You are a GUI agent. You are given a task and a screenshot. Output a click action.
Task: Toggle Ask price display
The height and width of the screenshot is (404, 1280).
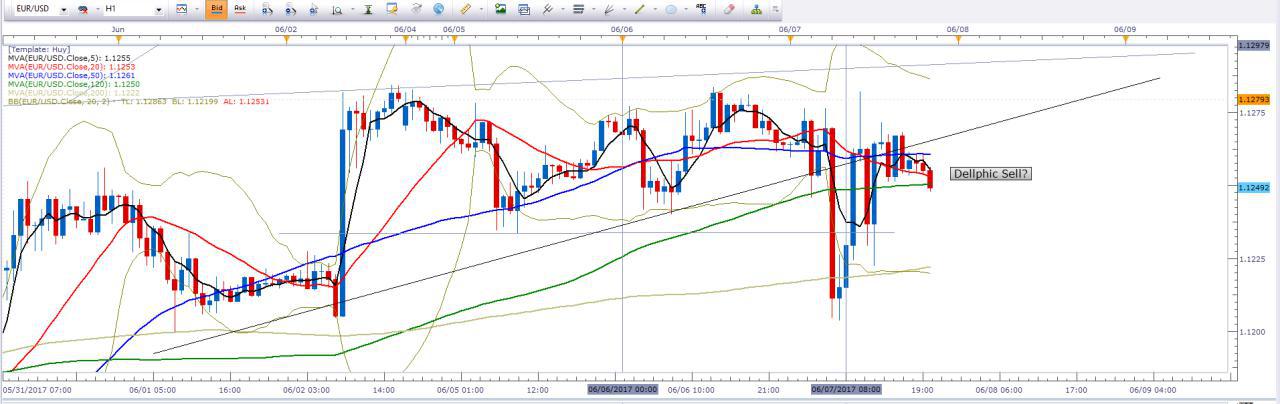pos(240,9)
